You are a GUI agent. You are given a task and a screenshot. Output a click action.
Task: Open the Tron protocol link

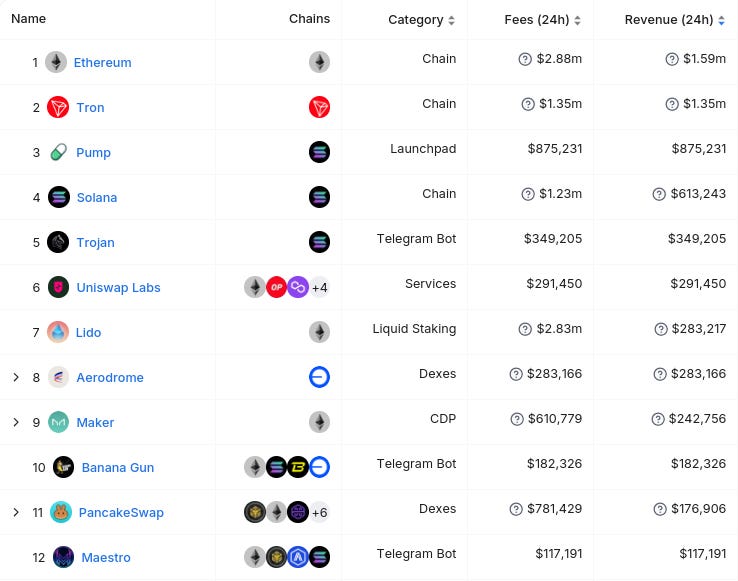coord(90,107)
